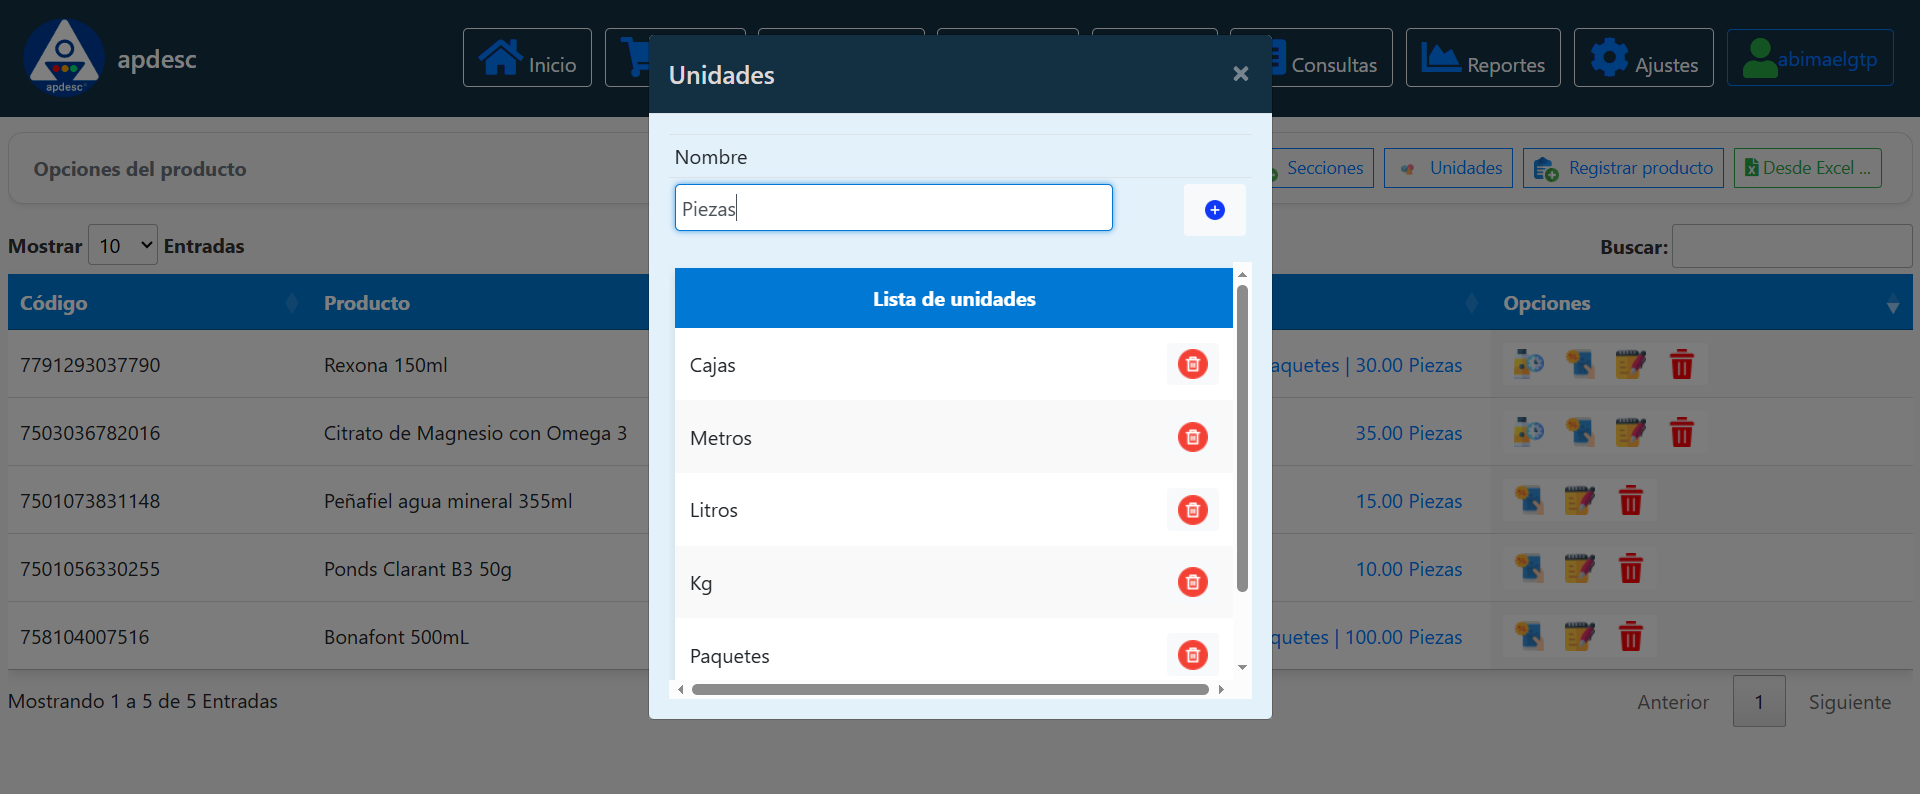The image size is (1920, 794).
Task: Open the Mostrar entries dropdown showing 10
Action: coord(123,245)
